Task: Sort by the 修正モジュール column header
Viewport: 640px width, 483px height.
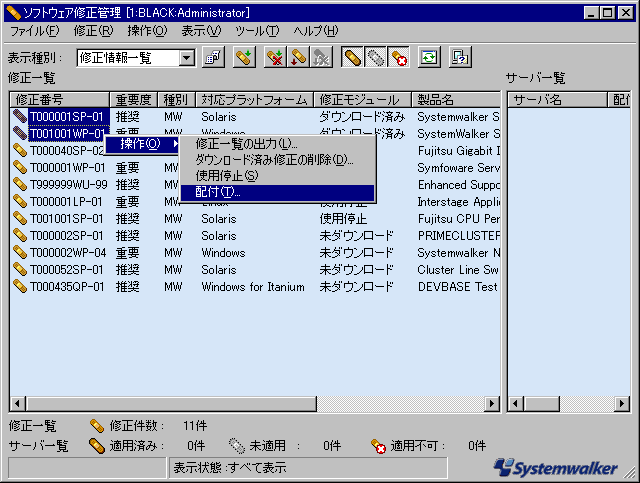Action: pyautogui.click(x=362, y=99)
